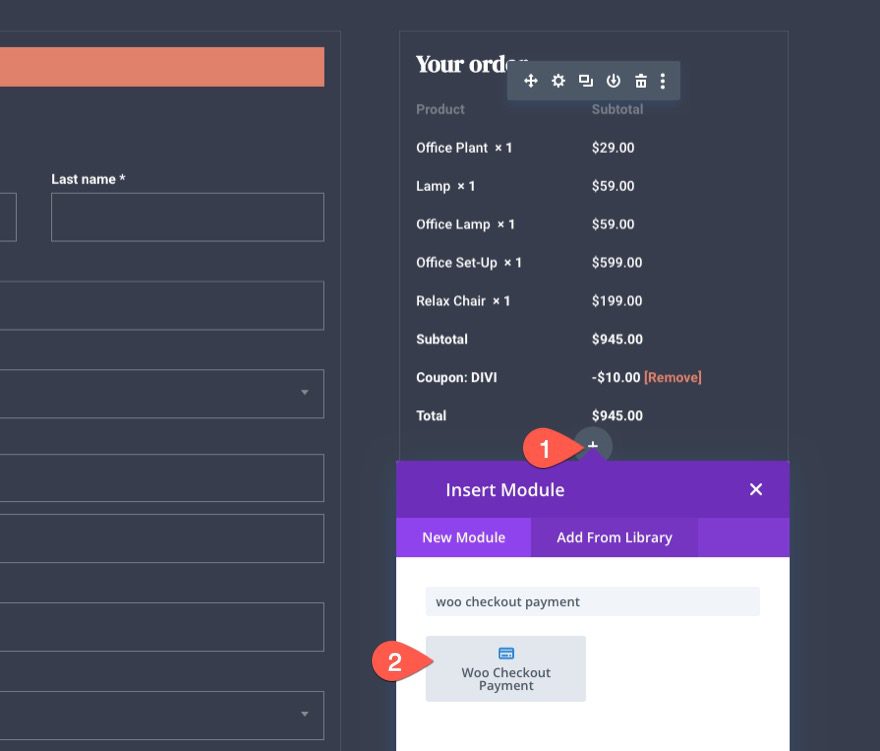The width and height of the screenshot is (880, 751).
Task: Open the module settings gear icon
Action: pos(558,81)
